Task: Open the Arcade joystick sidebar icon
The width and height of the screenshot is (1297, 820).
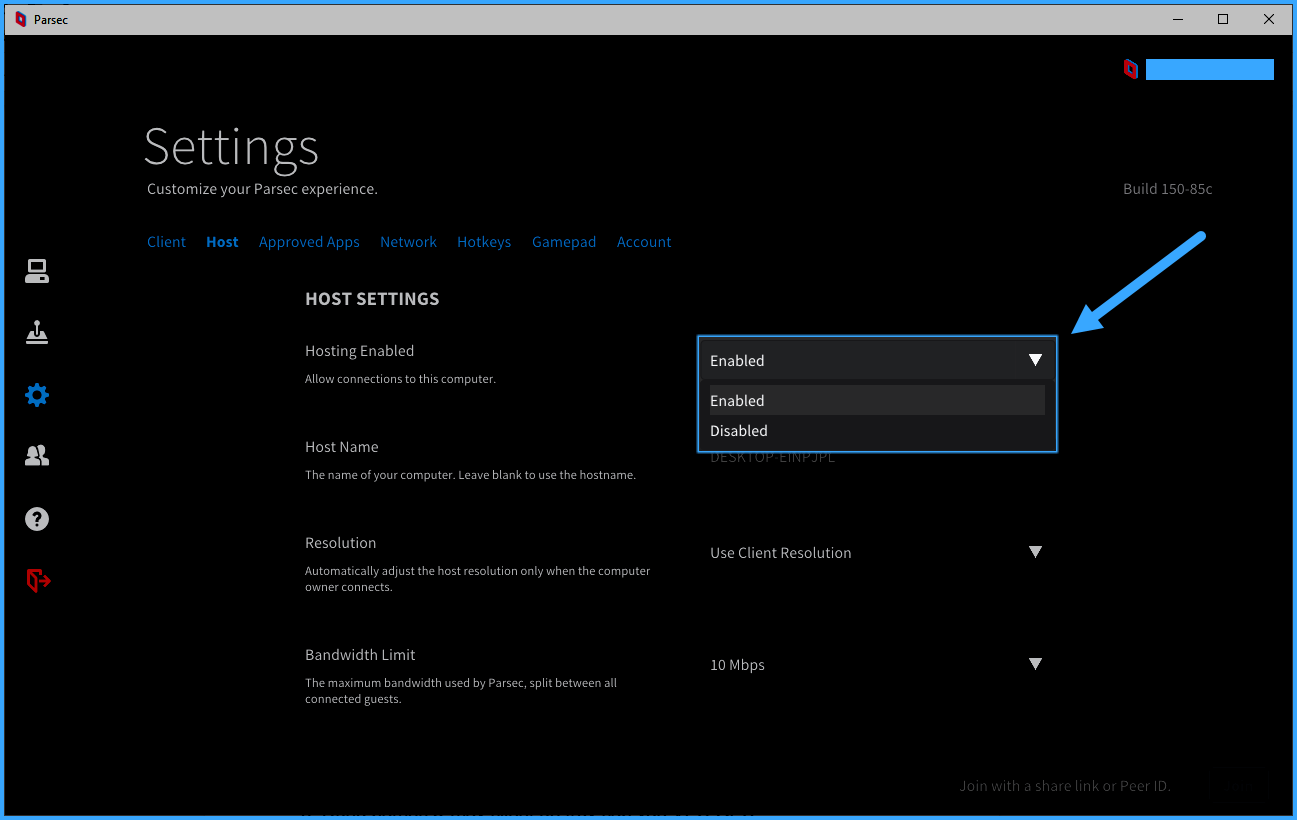Action: pos(37,332)
